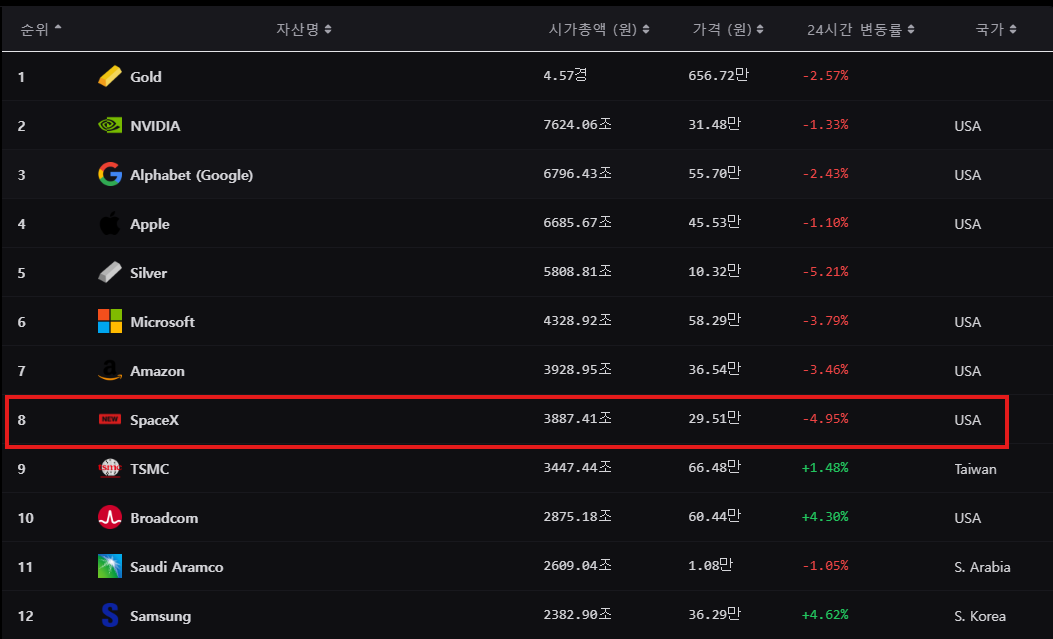
Task: Sort by 가격 (원) column header
Action: click(x=728, y=29)
